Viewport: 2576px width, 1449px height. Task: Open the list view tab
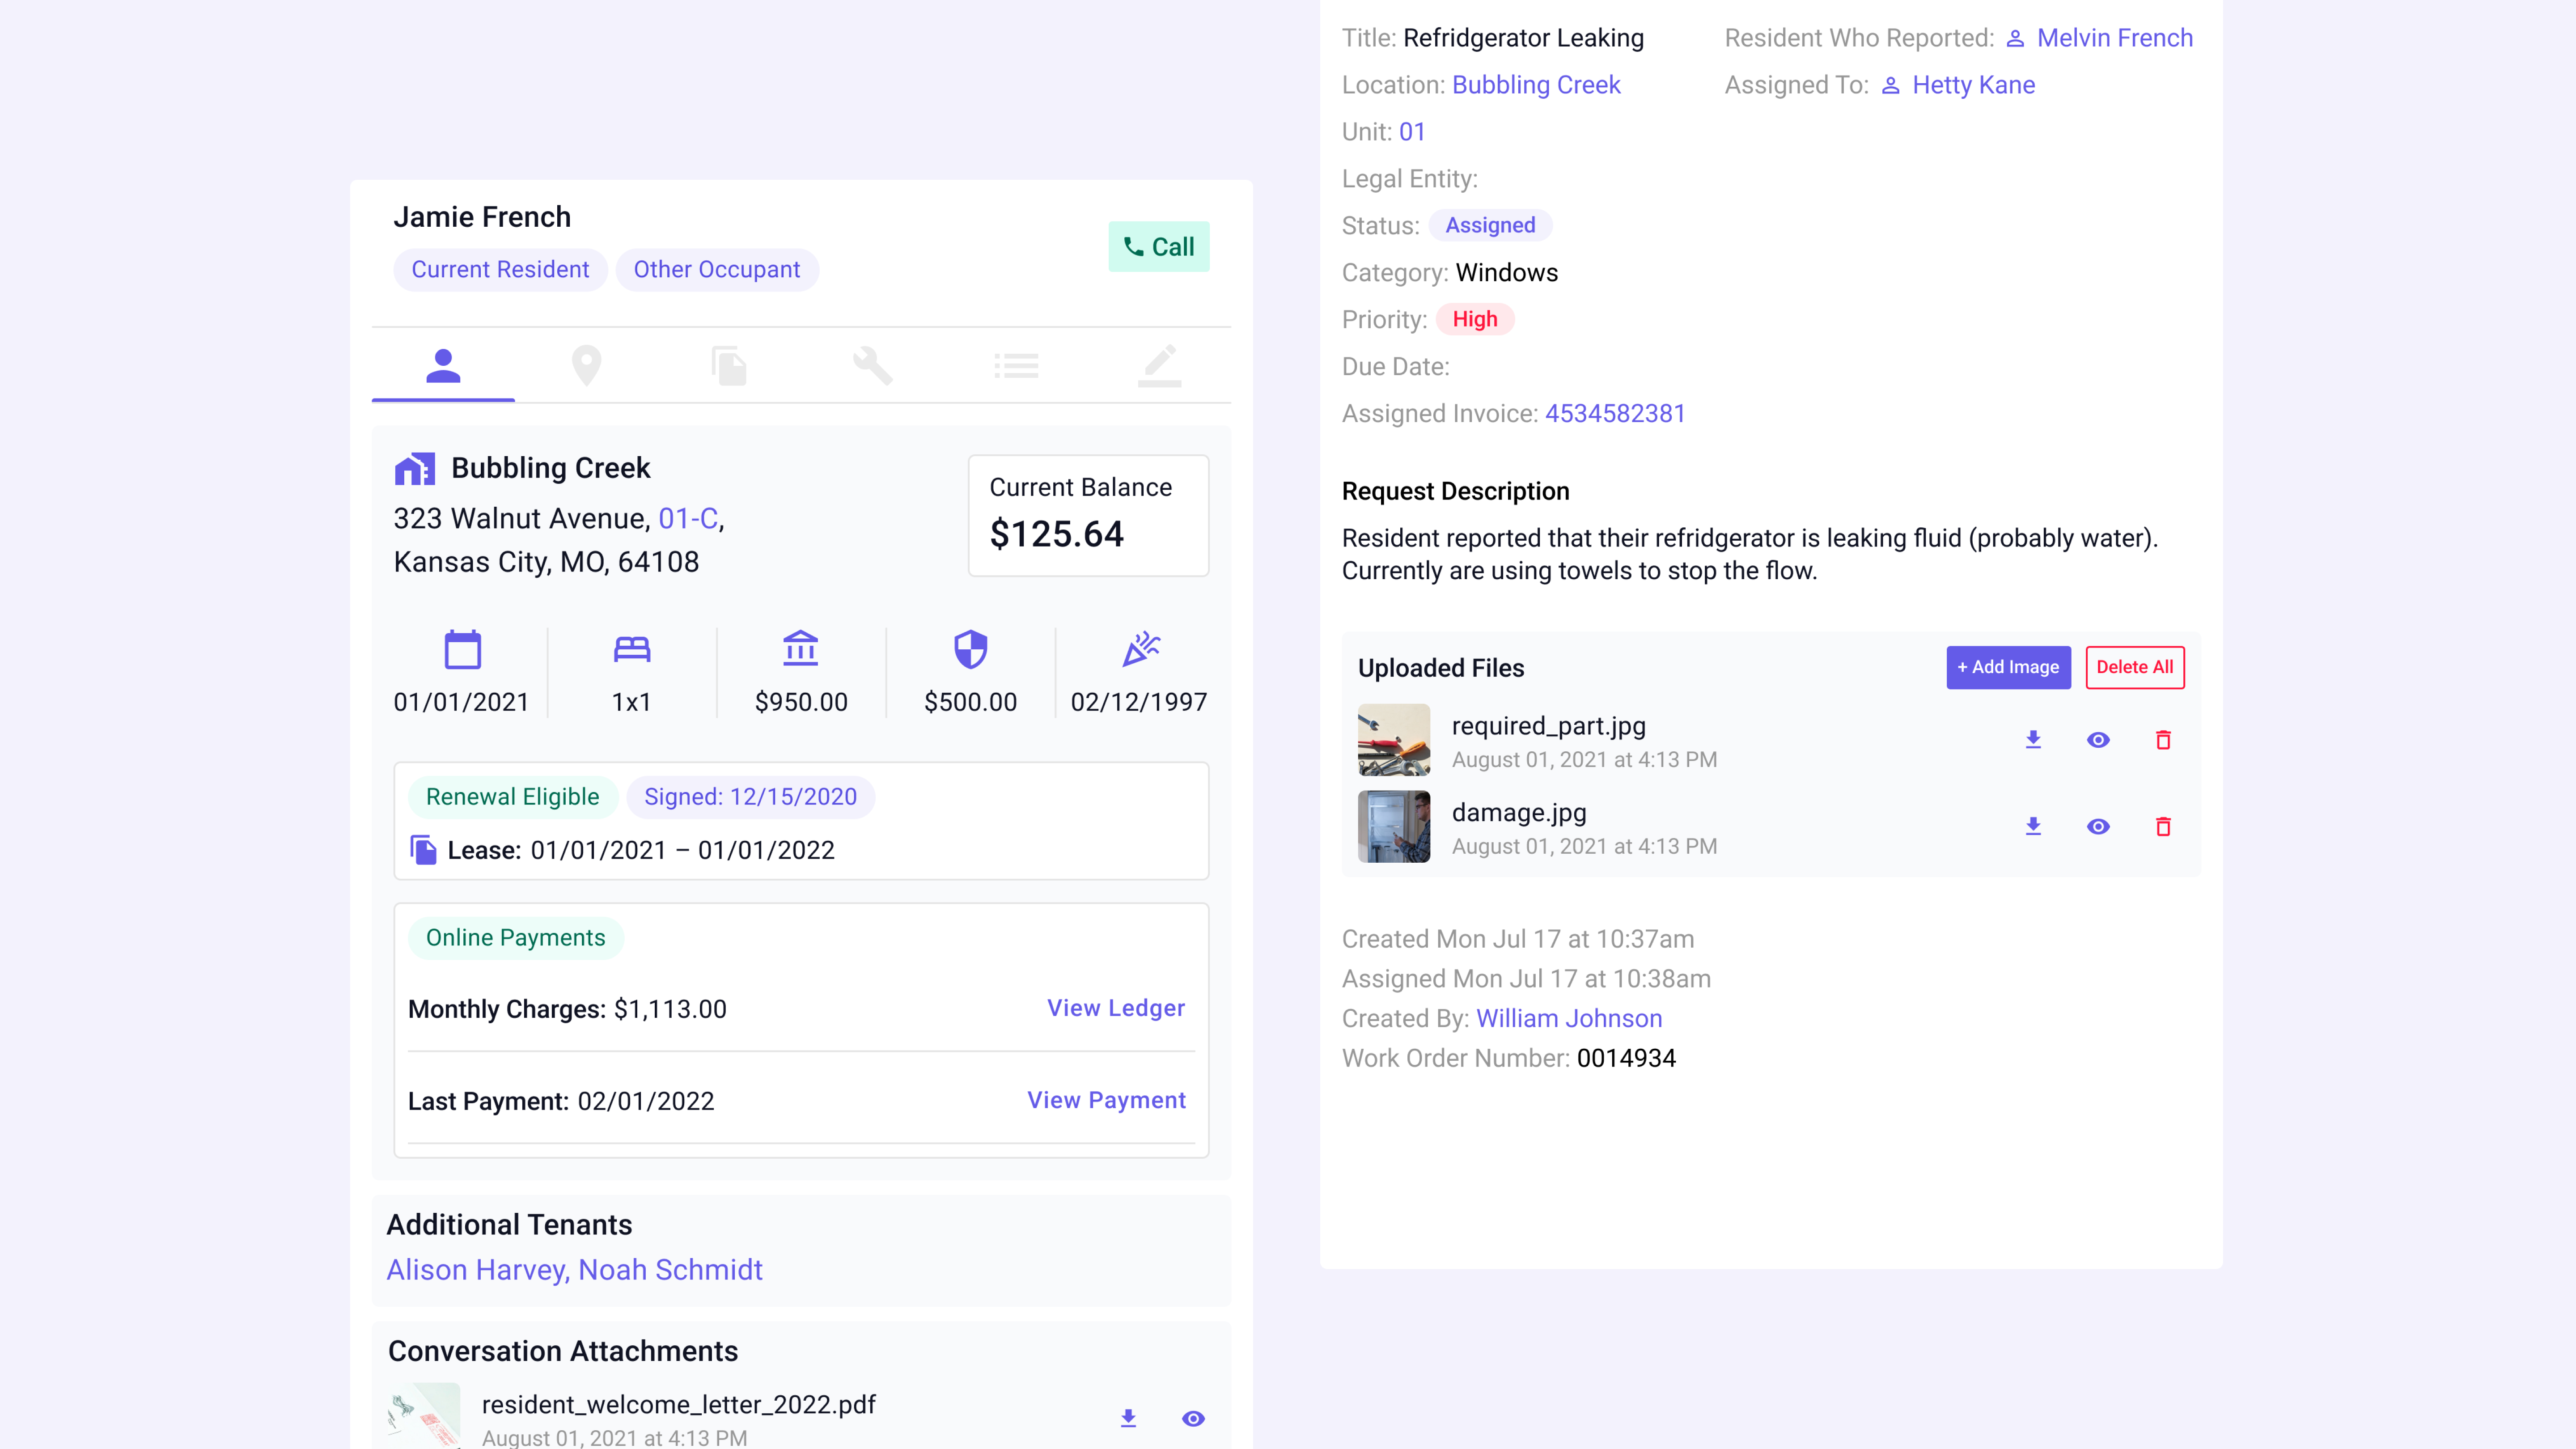[x=1016, y=365]
